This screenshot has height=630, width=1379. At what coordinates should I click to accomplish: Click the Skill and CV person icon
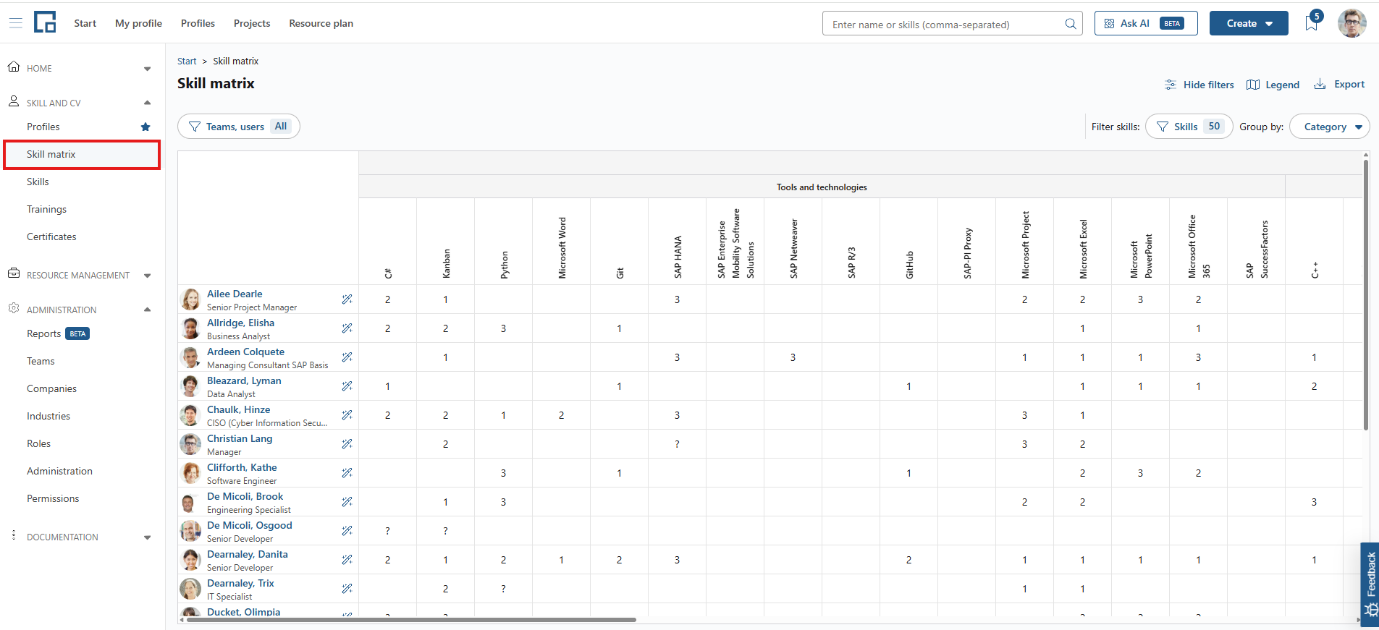tap(14, 102)
